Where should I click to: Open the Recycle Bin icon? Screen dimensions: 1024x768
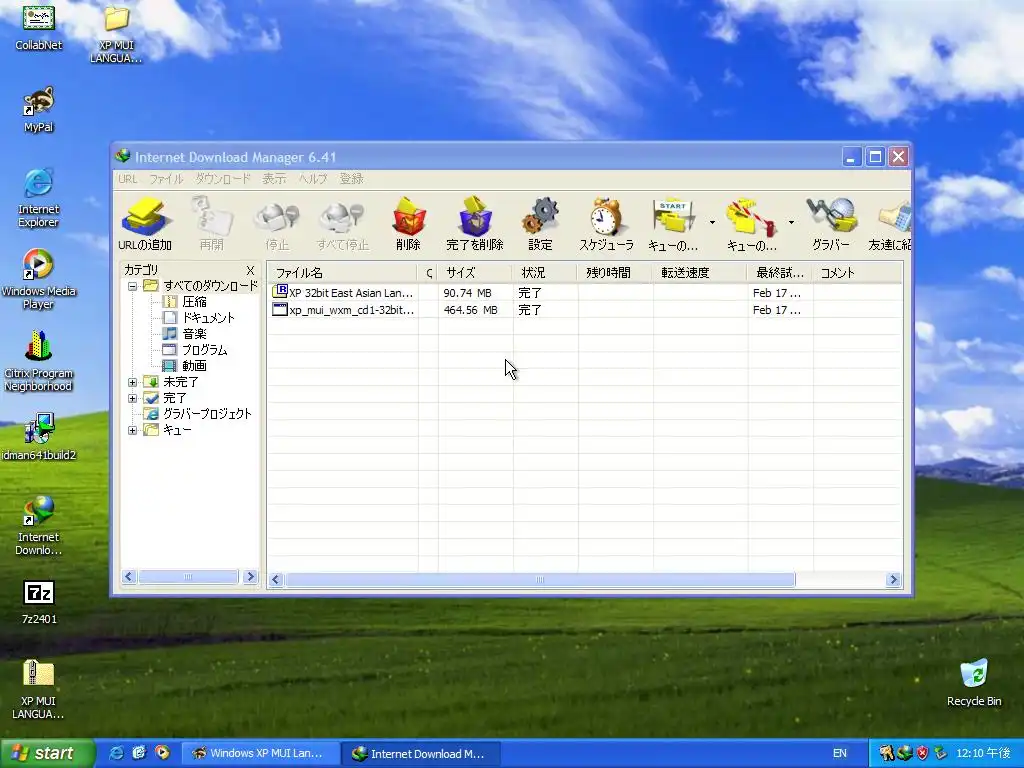click(x=974, y=682)
